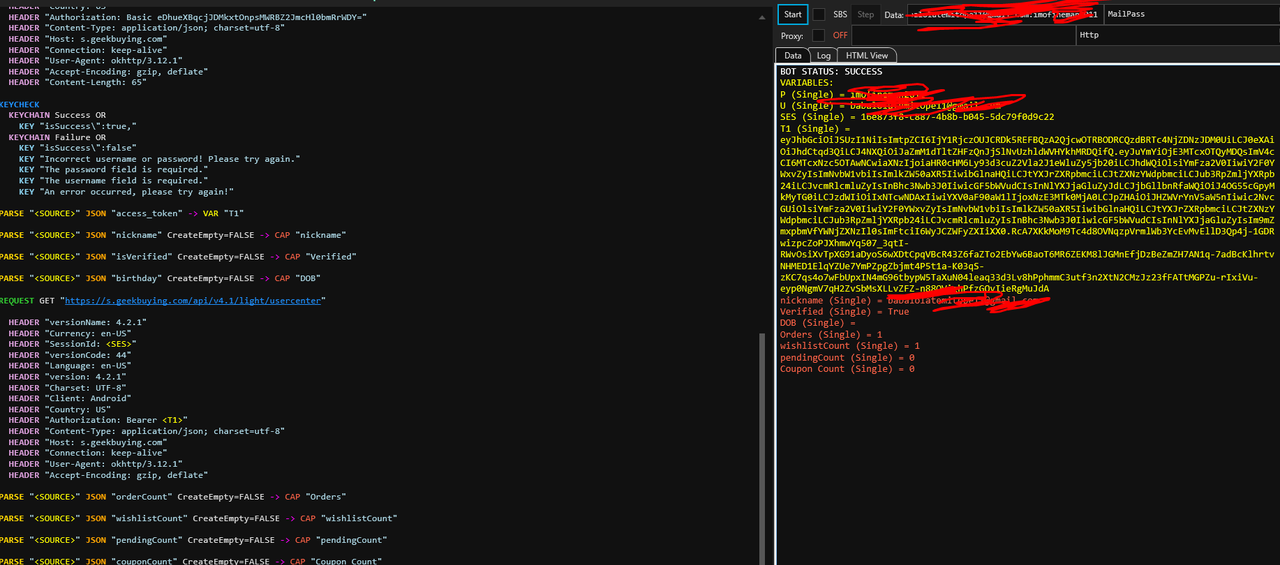Select the 'BOT STATUS: SUCCESS' line
Viewport: 1280px width, 565px height.
(831, 72)
